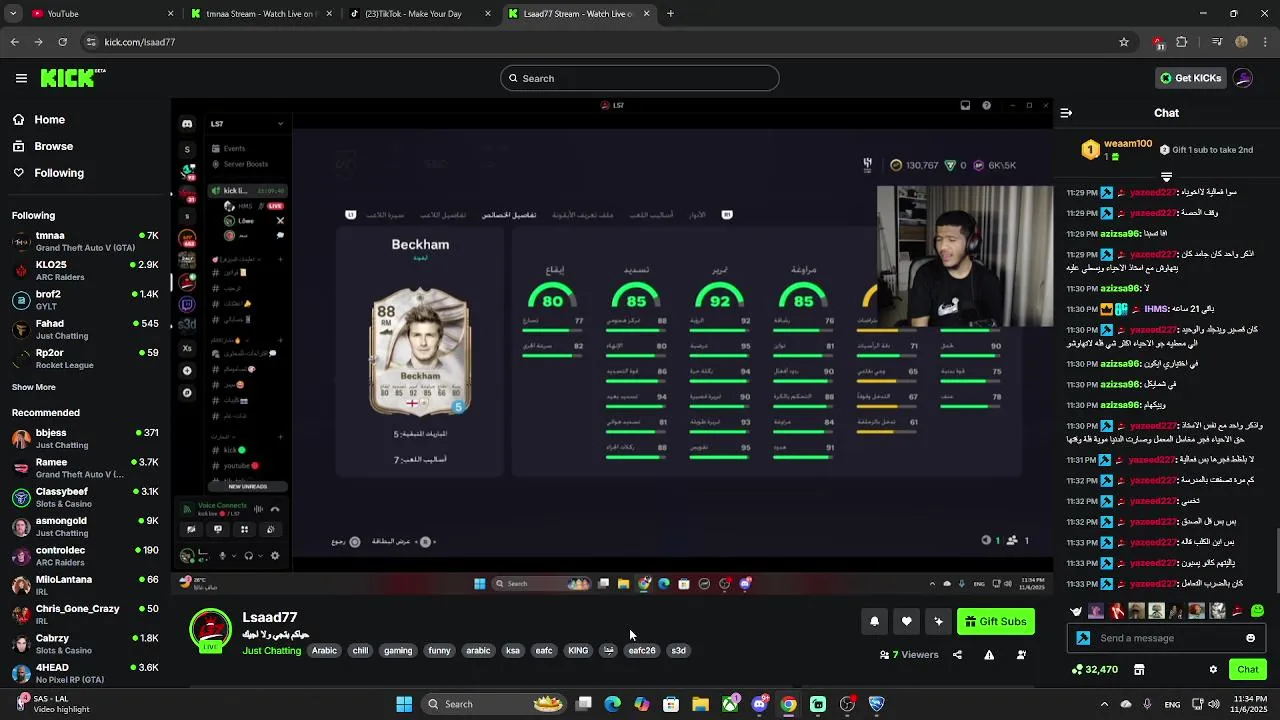Click the Get KICKs button
Image resolution: width=1280 pixels, height=720 pixels.
pyautogui.click(x=1190, y=78)
